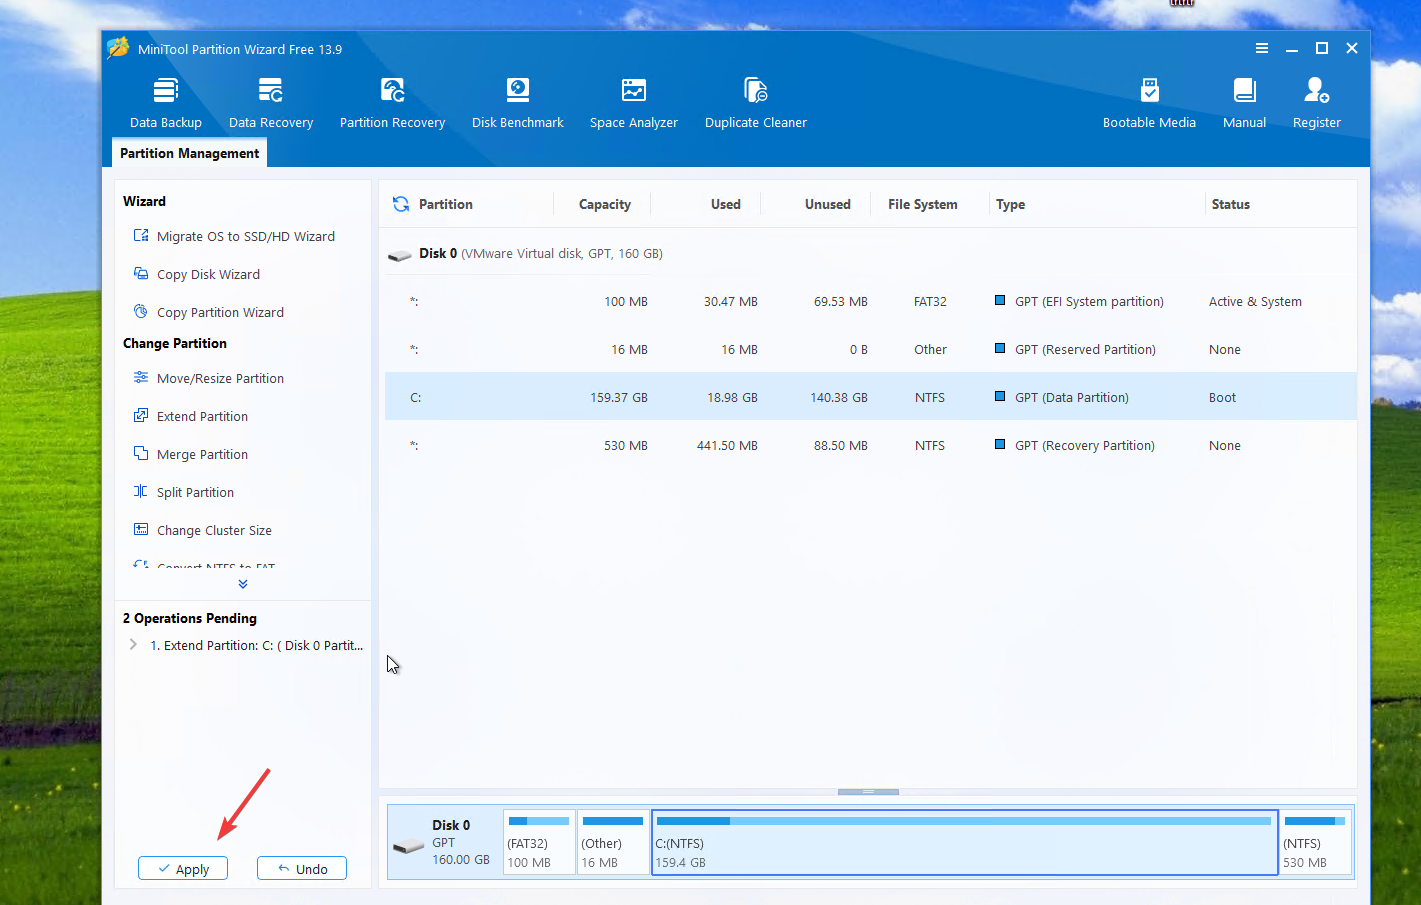Click the GPT (Data Partition) type cell
1421x905 pixels.
[1072, 397]
